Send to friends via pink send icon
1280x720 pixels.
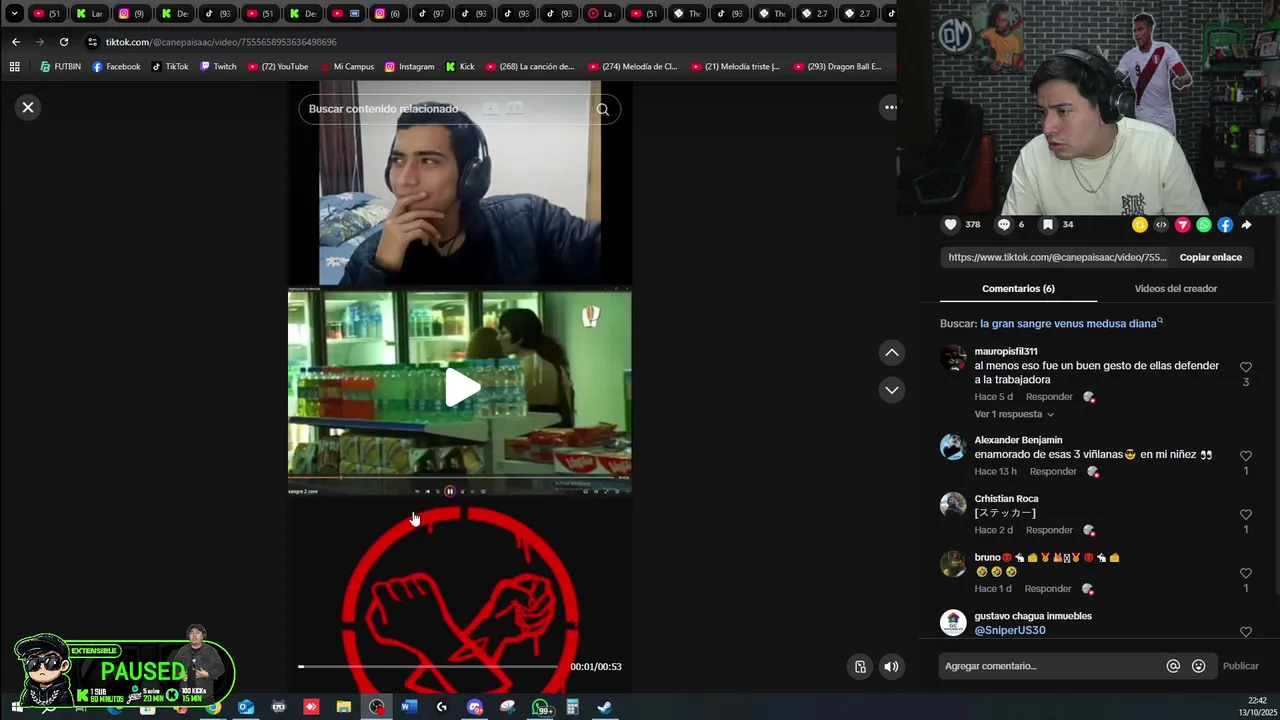point(1182,225)
